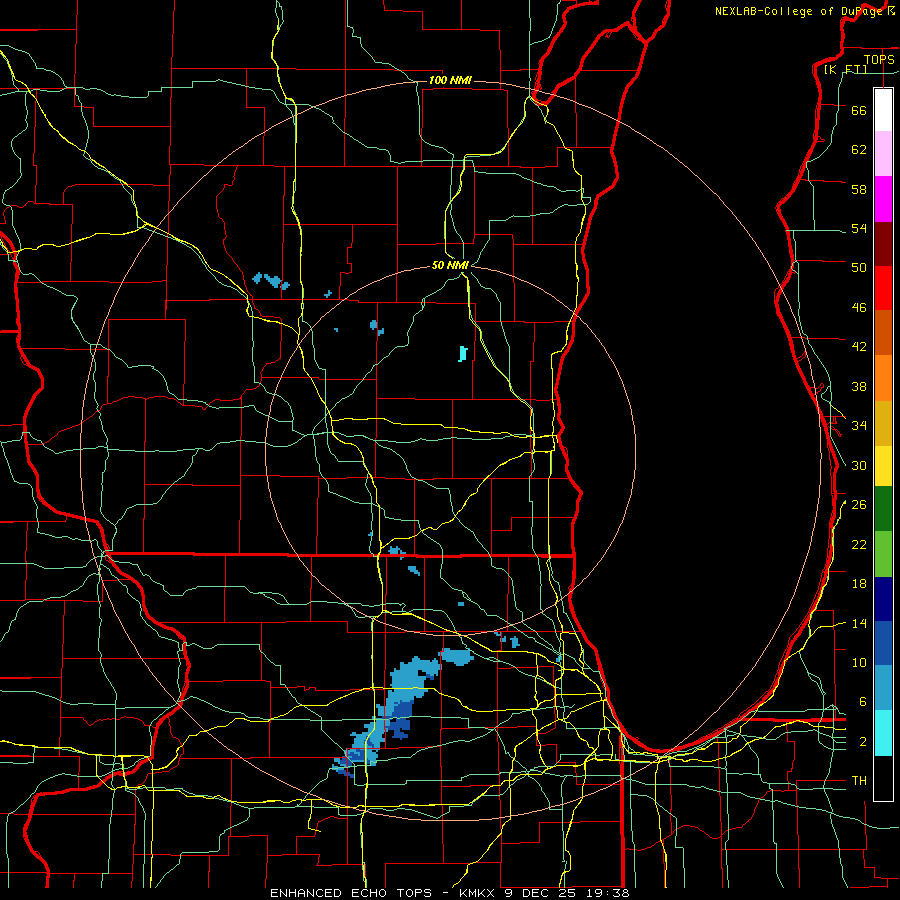The height and width of the screenshot is (900, 900).
Task: Click the light pink legend swatch
Action: 883,153
